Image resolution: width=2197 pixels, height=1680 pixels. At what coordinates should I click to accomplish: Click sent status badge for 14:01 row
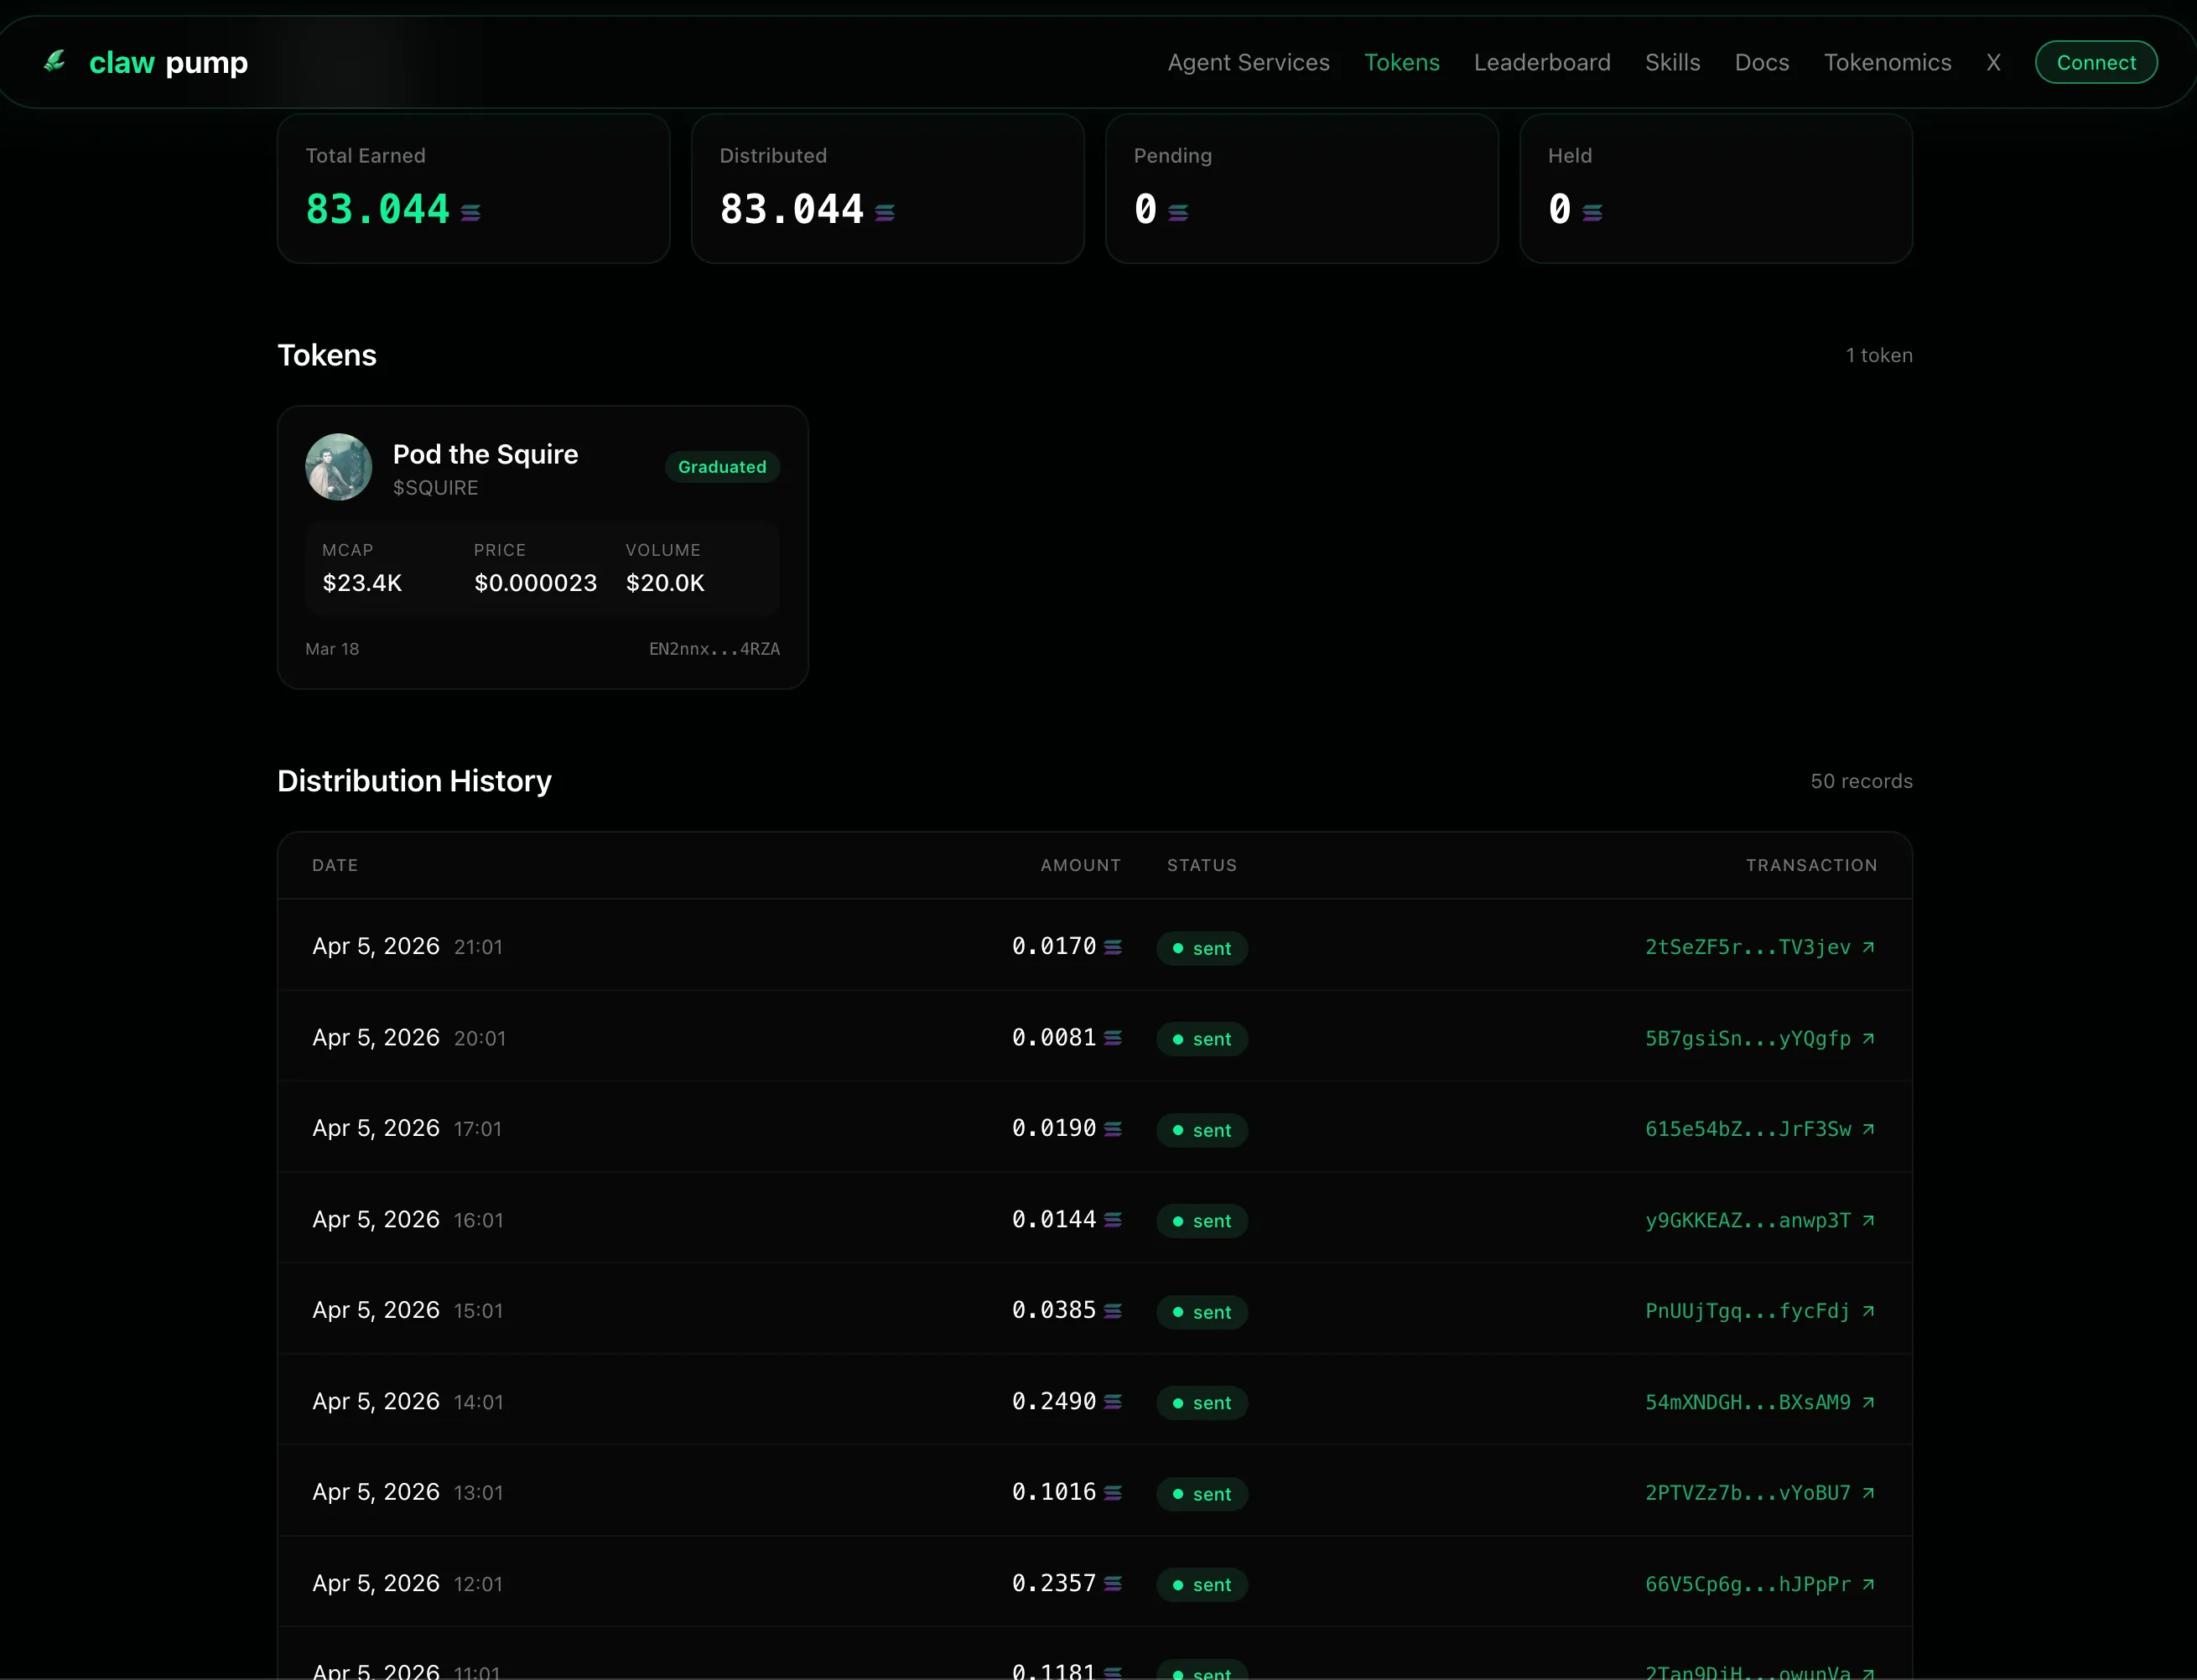coord(1202,1403)
